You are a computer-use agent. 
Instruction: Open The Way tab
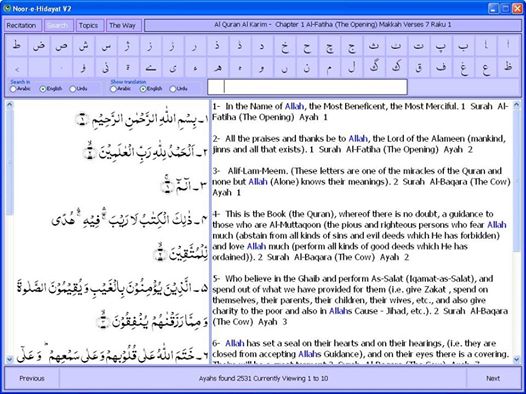pos(124,25)
